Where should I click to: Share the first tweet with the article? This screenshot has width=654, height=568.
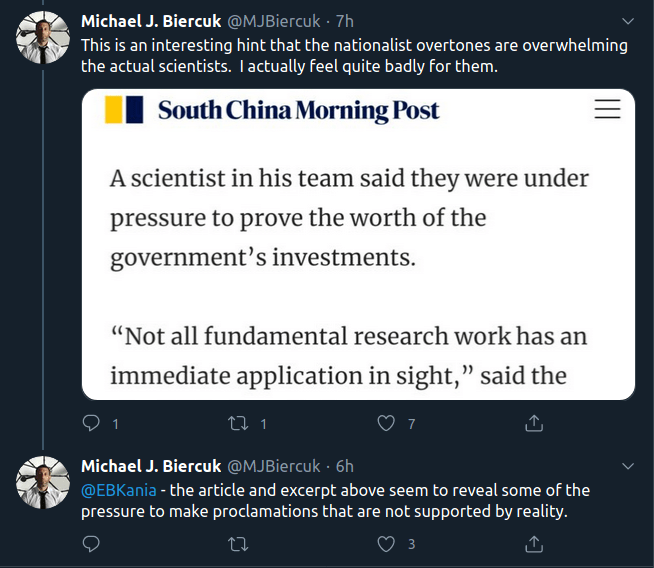click(x=534, y=423)
